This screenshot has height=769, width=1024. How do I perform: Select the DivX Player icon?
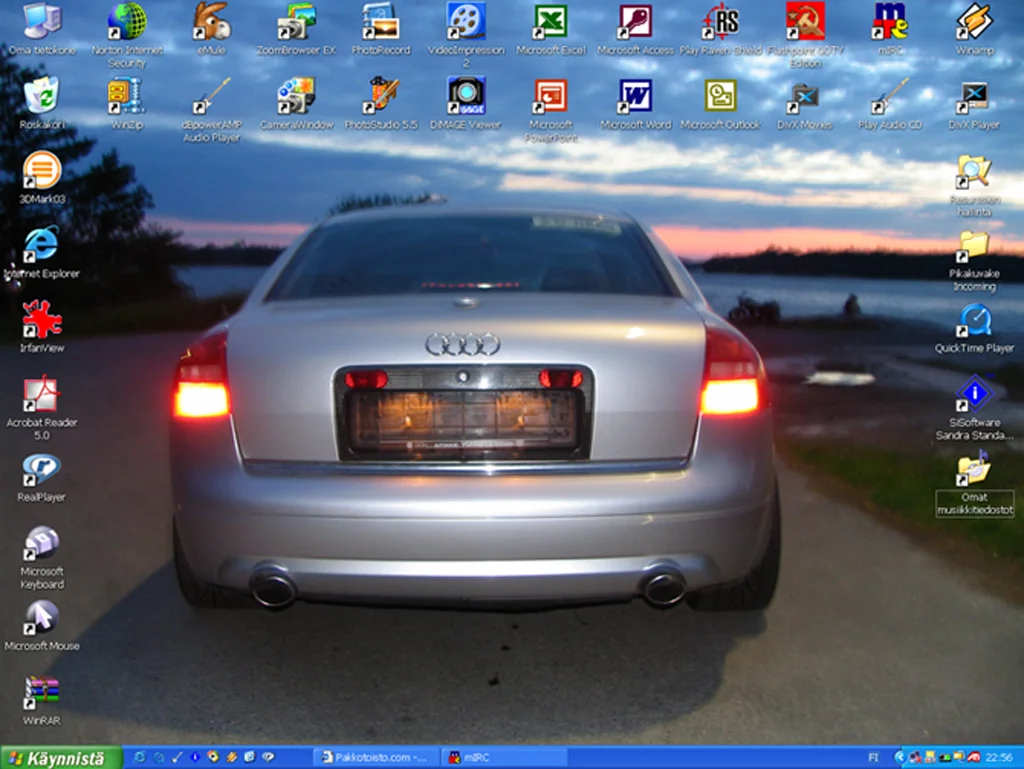pyautogui.click(x=974, y=97)
